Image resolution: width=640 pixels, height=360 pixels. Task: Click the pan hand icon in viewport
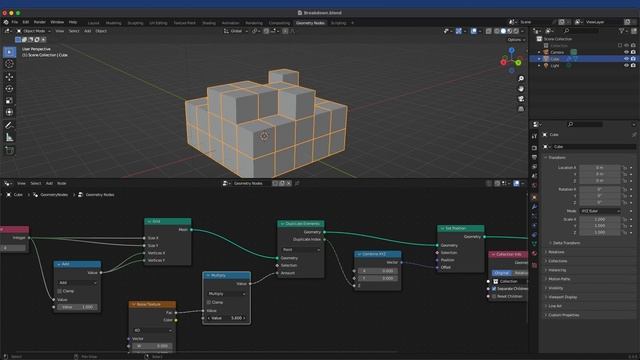click(x=521, y=89)
